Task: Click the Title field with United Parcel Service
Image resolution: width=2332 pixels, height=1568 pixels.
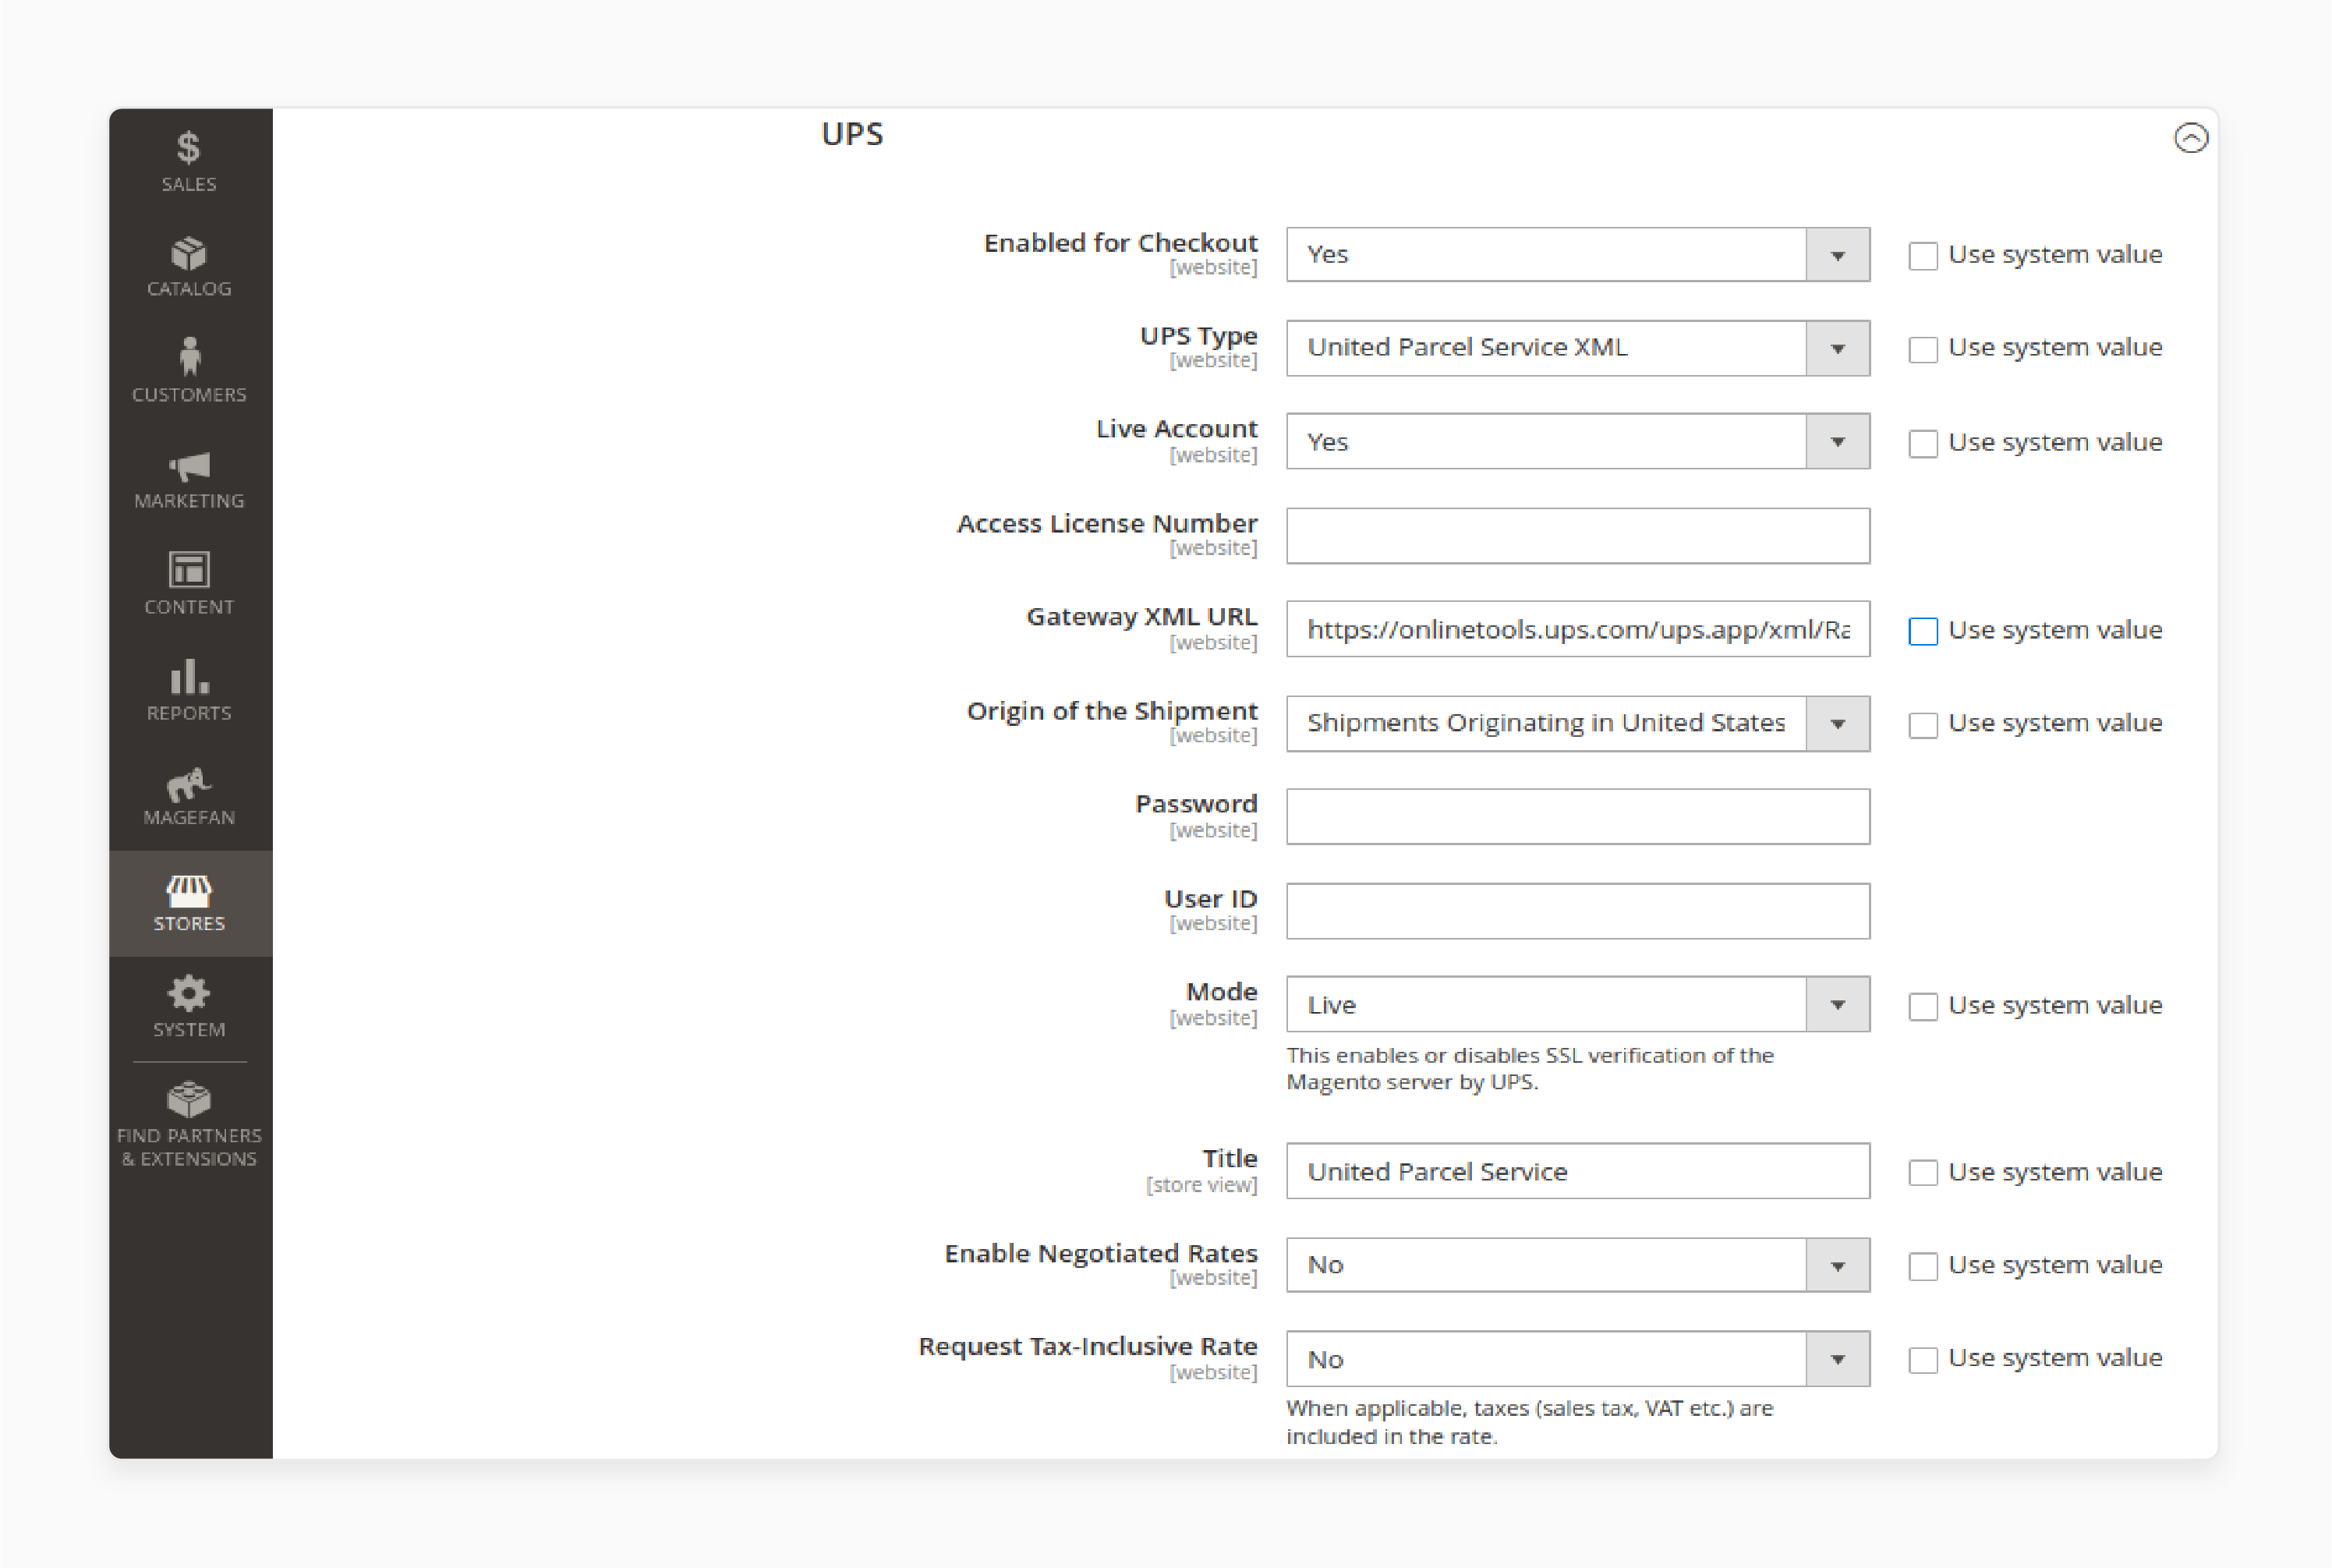Action: 1577,1171
